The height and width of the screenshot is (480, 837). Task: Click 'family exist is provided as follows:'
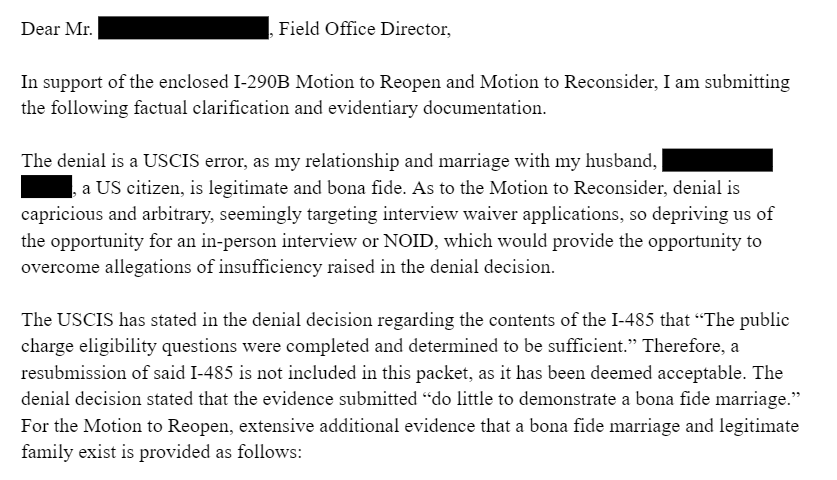161,452
